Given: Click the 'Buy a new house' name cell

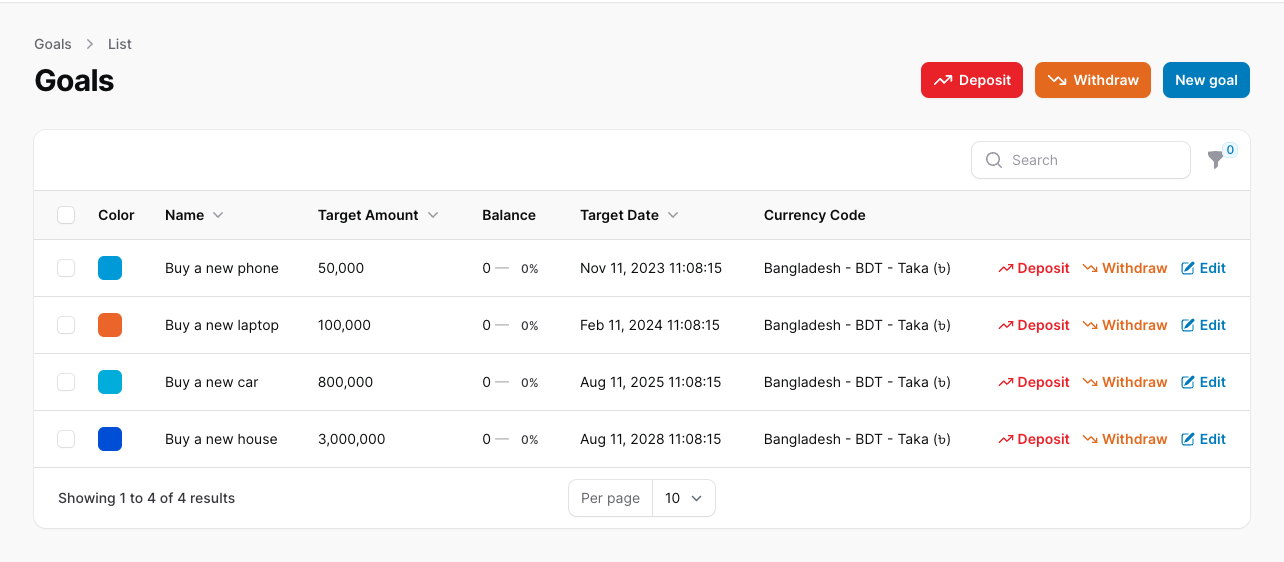Looking at the screenshot, I should 221,439.
